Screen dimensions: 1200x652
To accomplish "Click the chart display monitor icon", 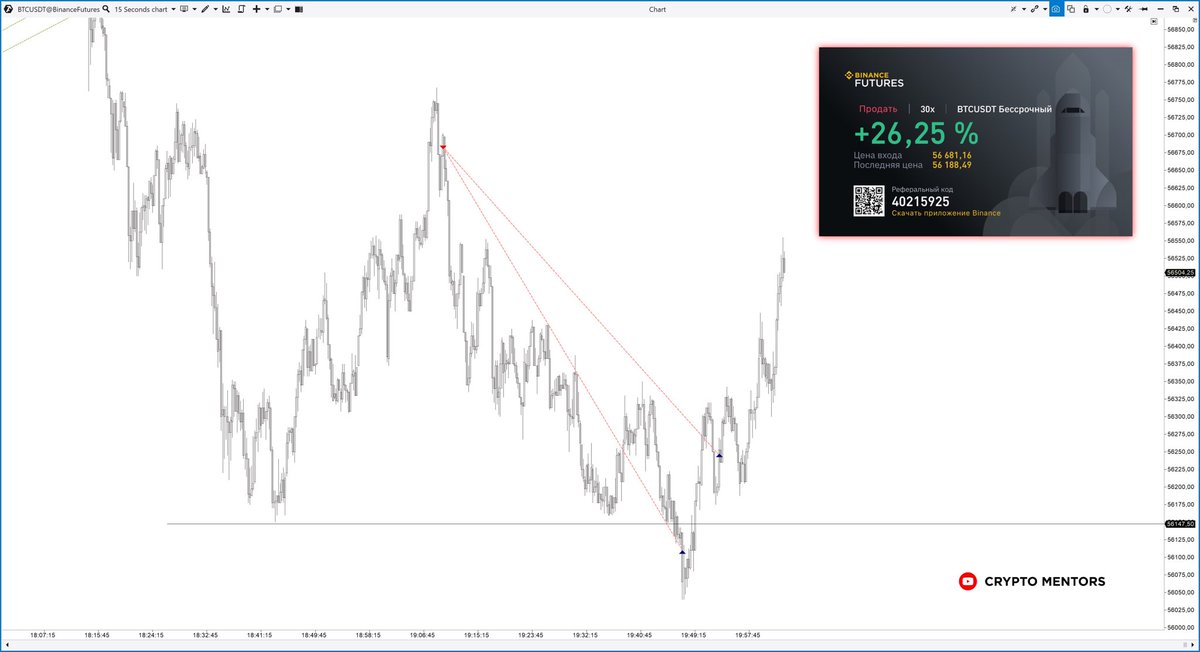I will [184, 9].
